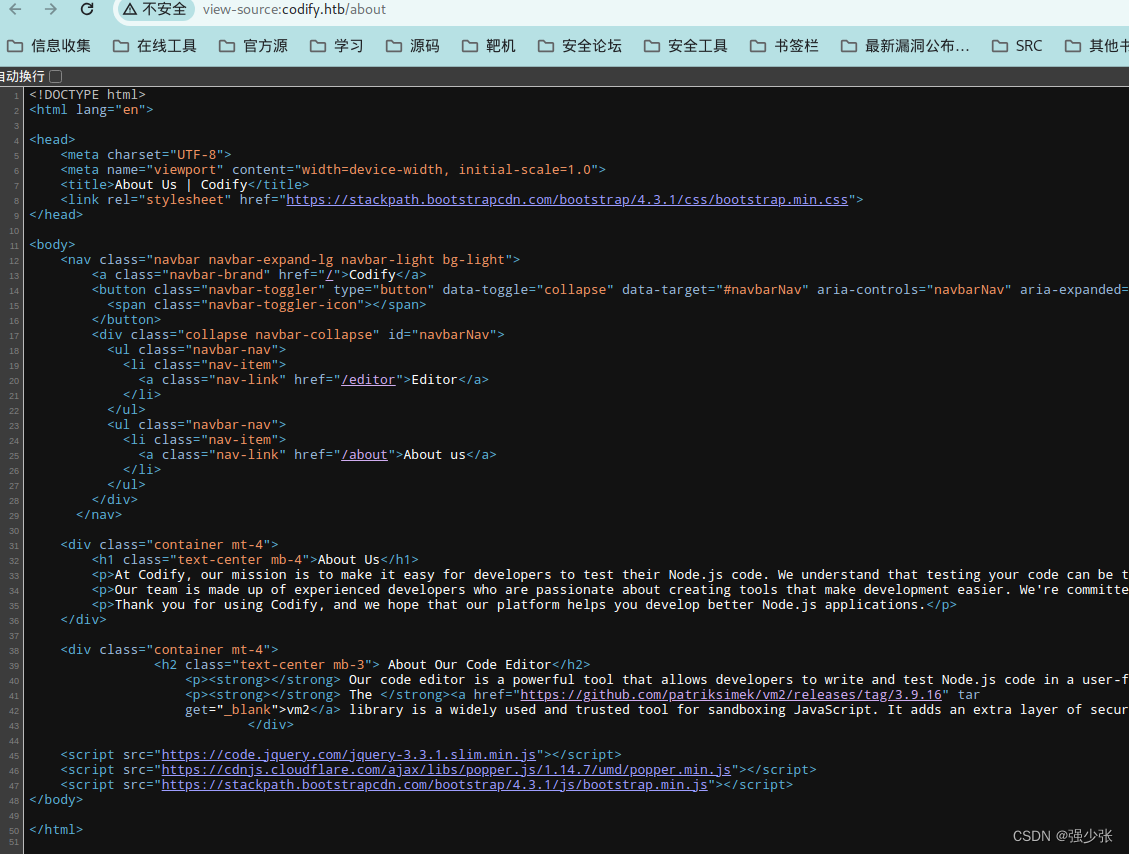Click the closing </html> tag
Image resolution: width=1129 pixels, height=854 pixels.
[56, 830]
